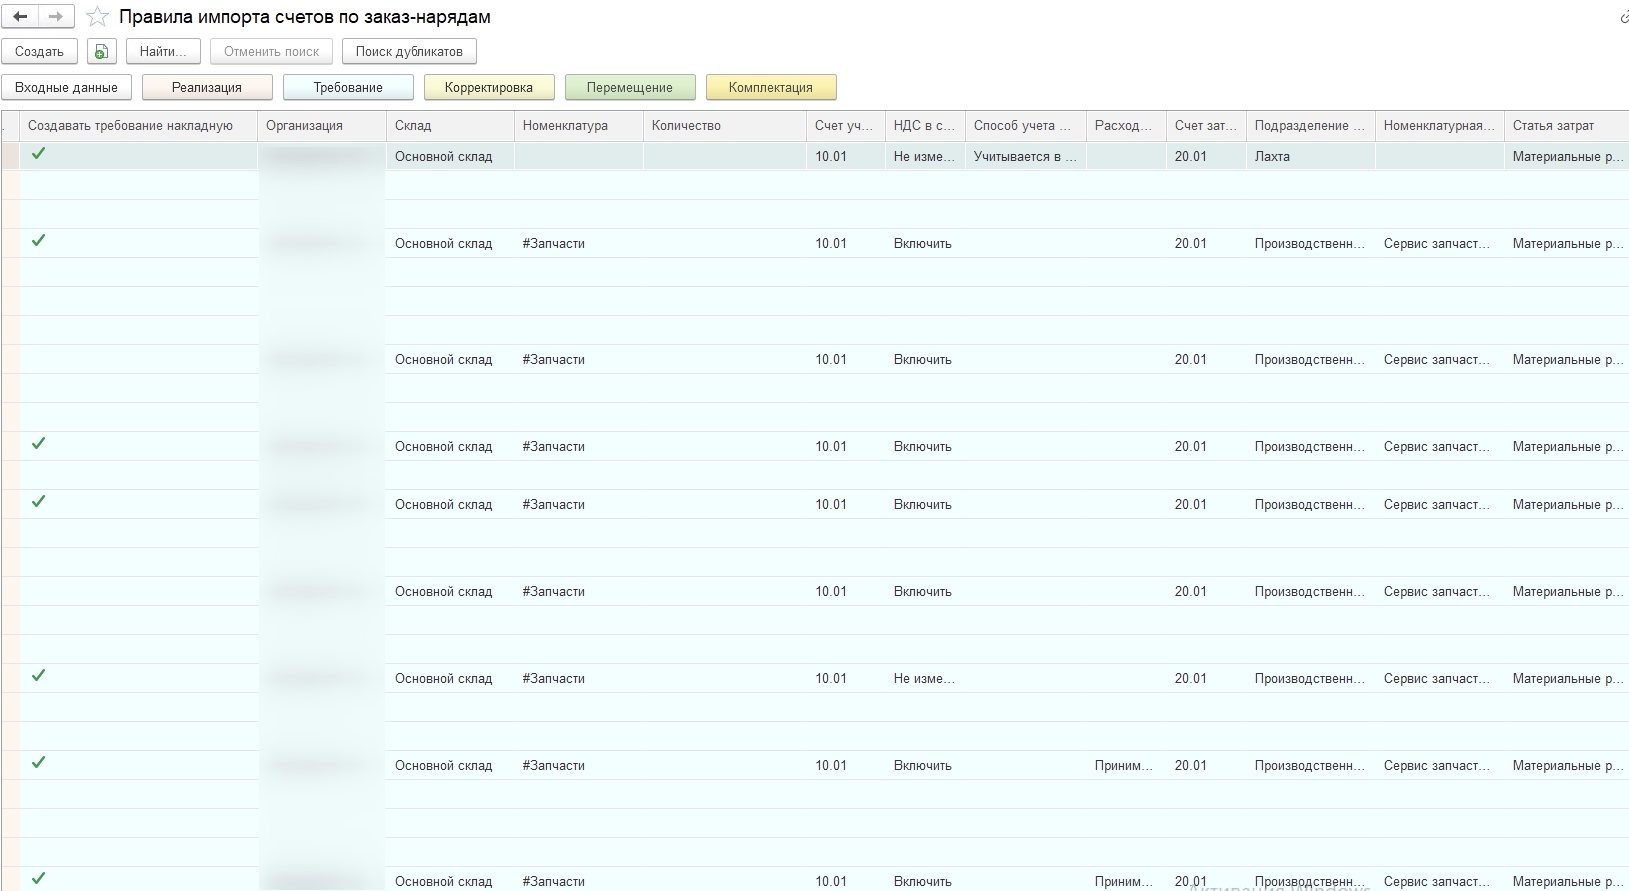Click the Количество column header

point(686,126)
